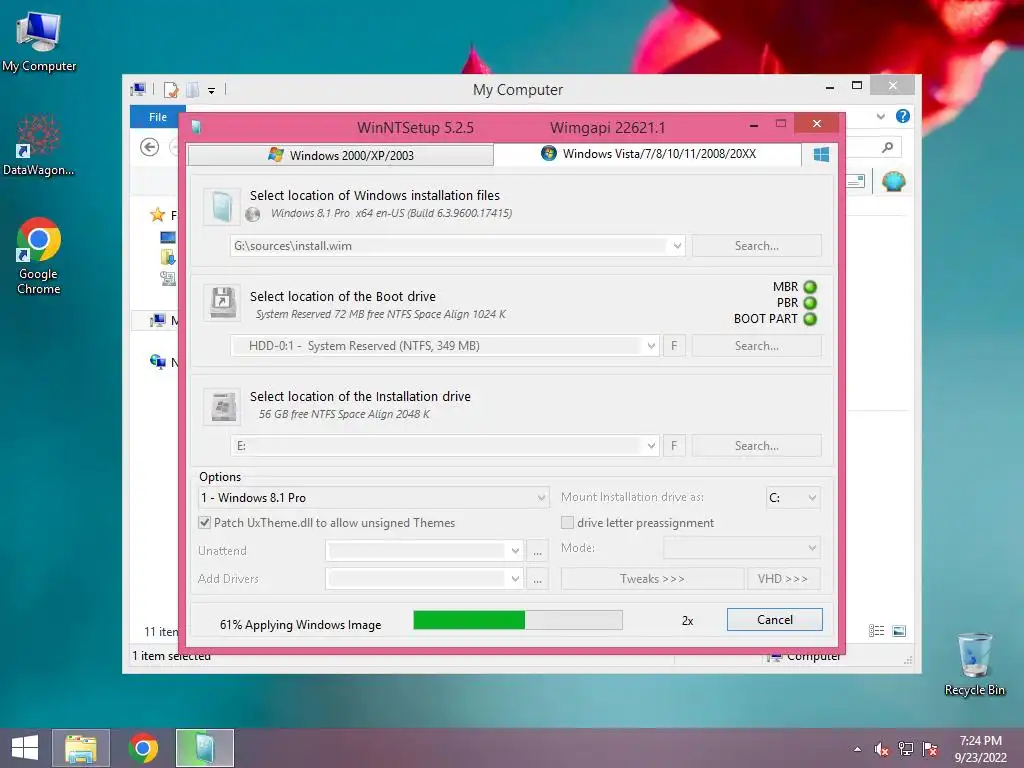Click the F button beside boot drive

click(x=674, y=345)
